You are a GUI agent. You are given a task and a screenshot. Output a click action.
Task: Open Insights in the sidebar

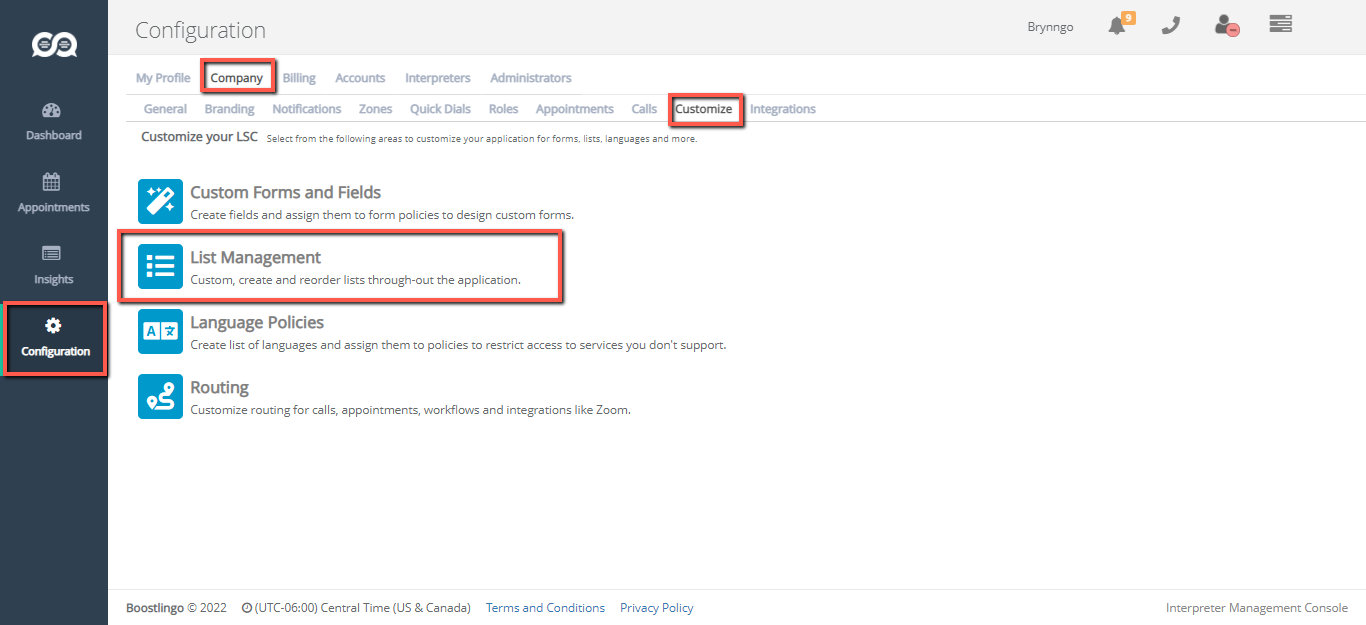53,265
